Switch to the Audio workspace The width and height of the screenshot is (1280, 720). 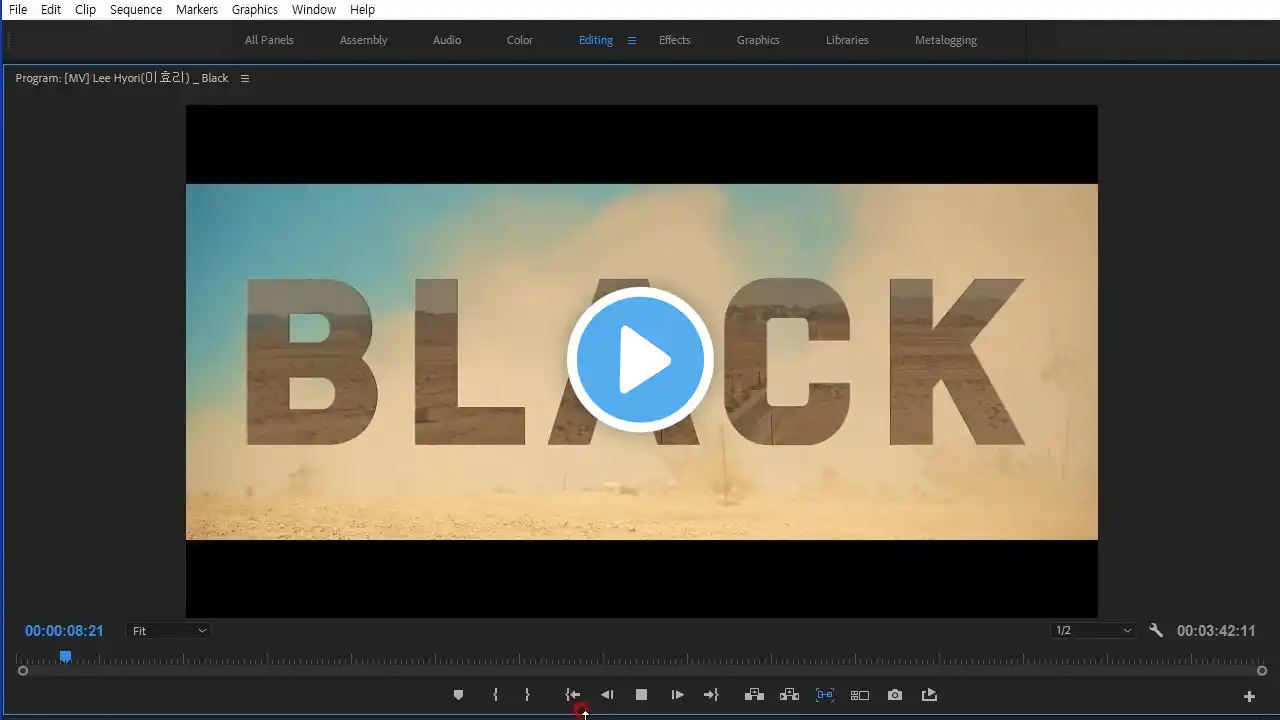pos(447,40)
